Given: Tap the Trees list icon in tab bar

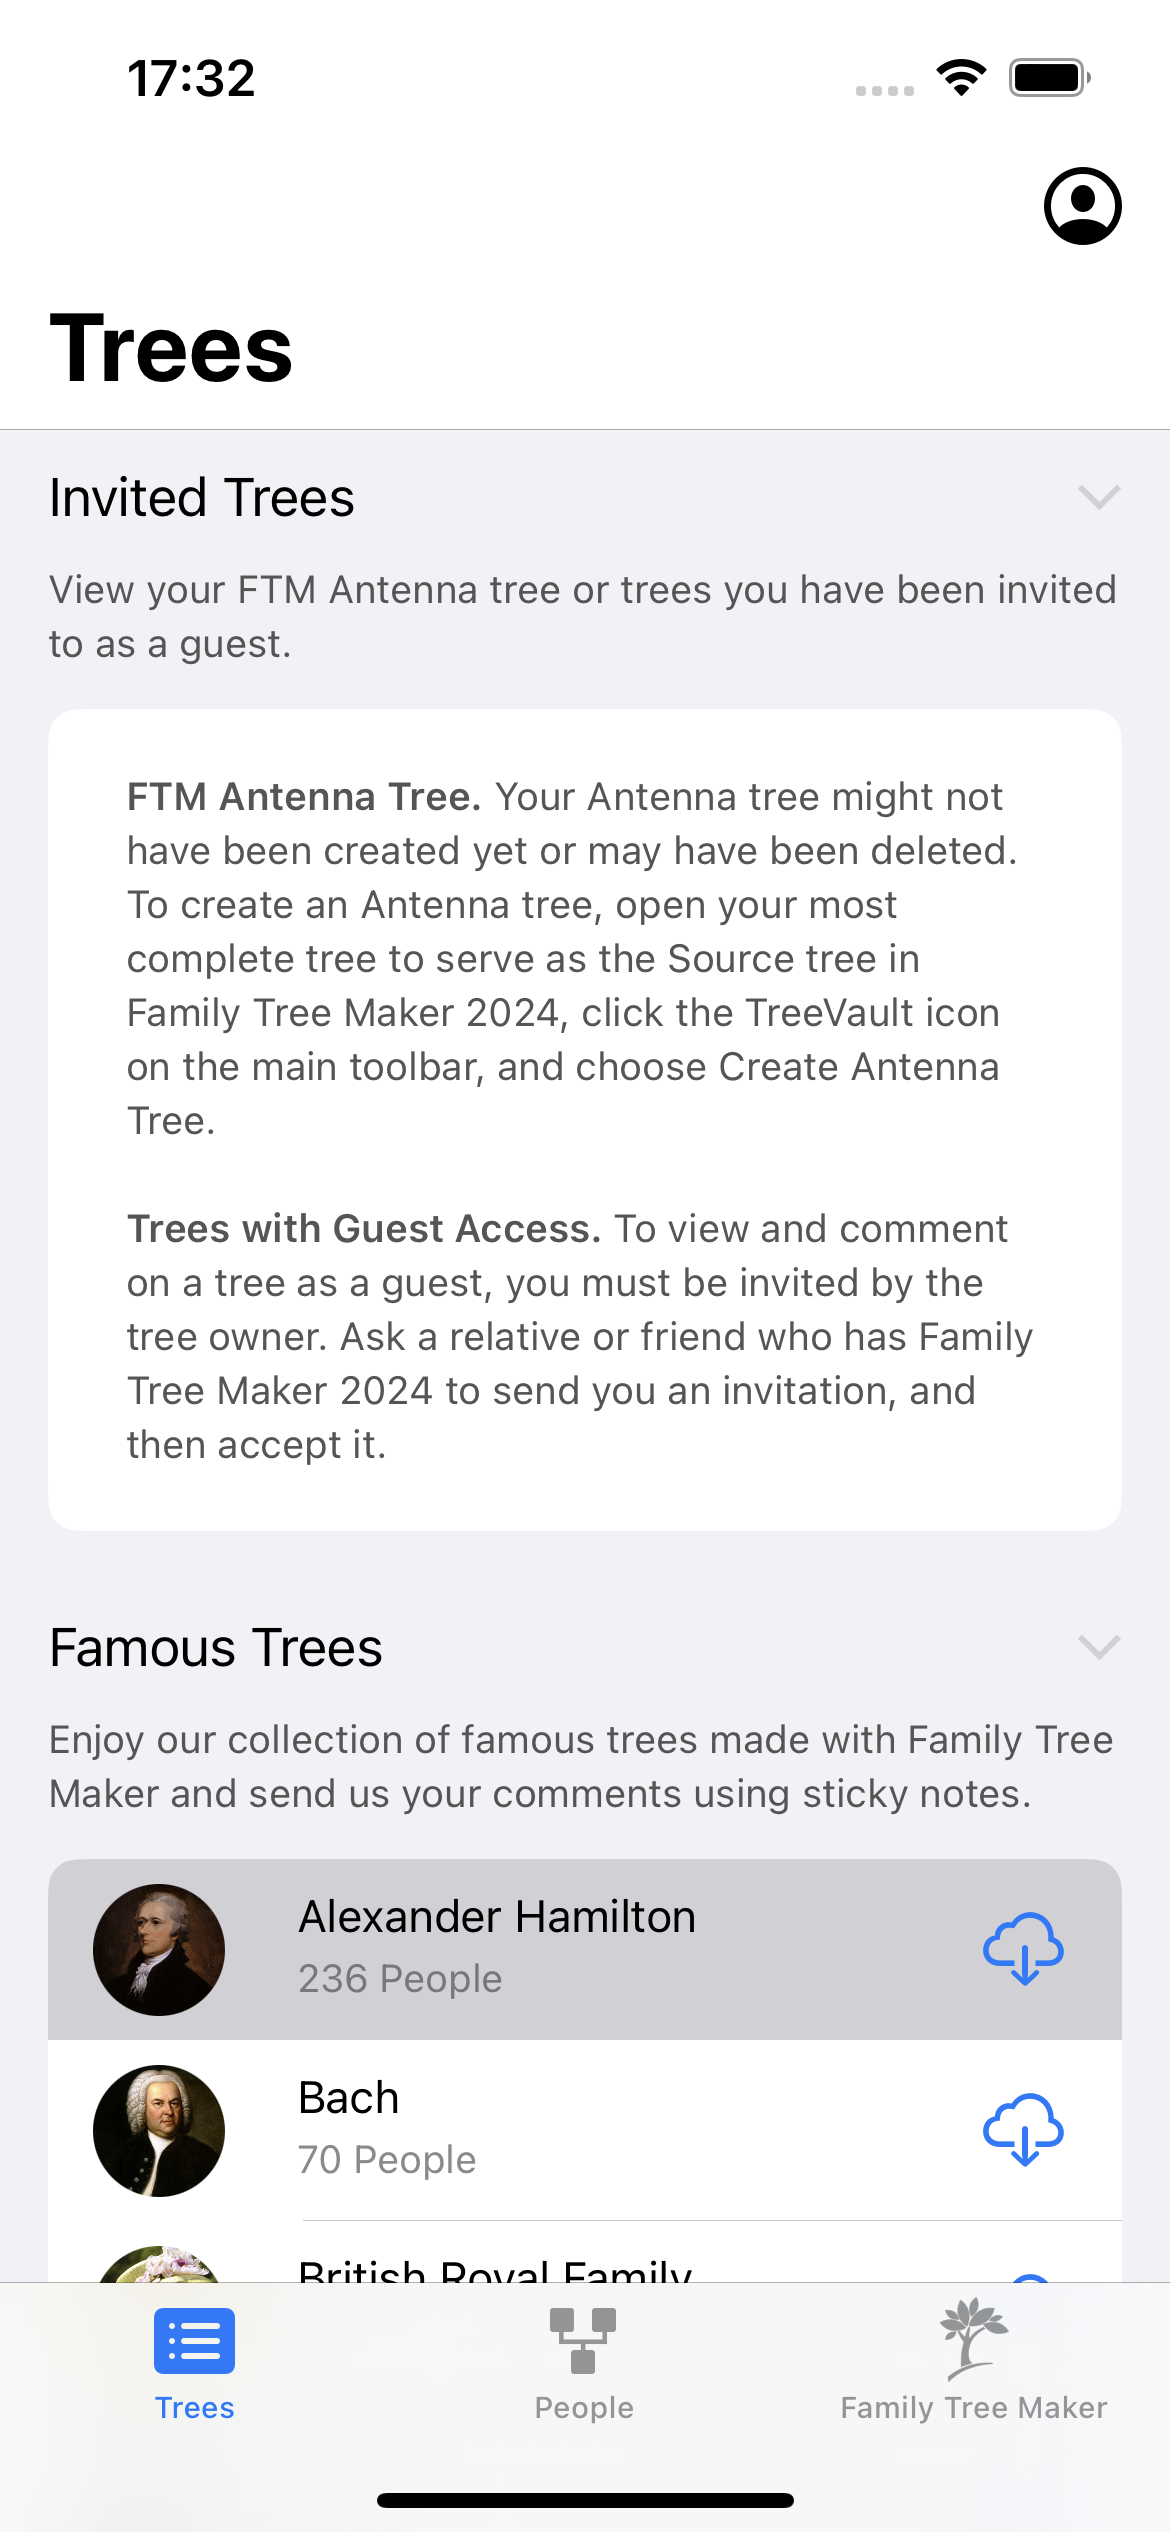Looking at the screenshot, I should pos(194,2341).
